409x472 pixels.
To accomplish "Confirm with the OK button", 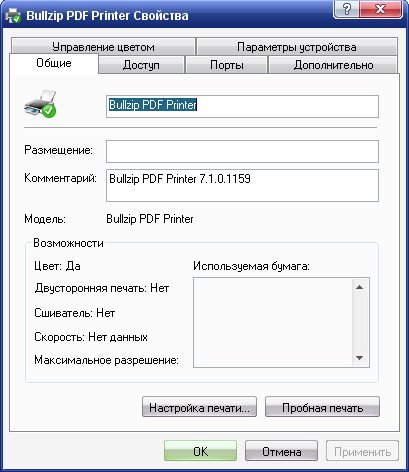I will (200, 451).
